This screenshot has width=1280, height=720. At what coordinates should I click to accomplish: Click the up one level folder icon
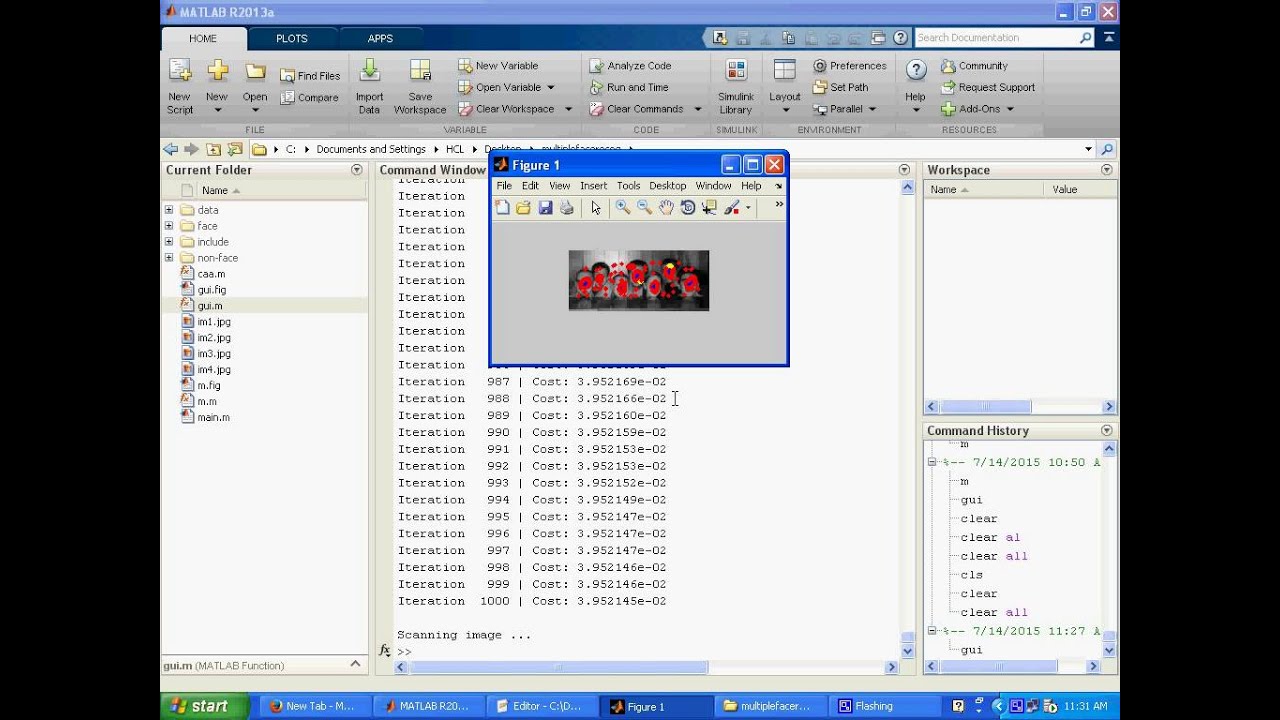point(213,149)
